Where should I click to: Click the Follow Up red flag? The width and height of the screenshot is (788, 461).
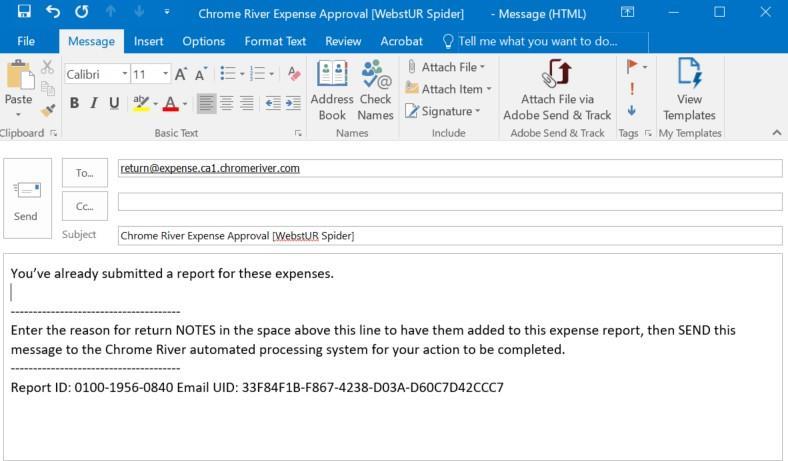click(x=632, y=66)
